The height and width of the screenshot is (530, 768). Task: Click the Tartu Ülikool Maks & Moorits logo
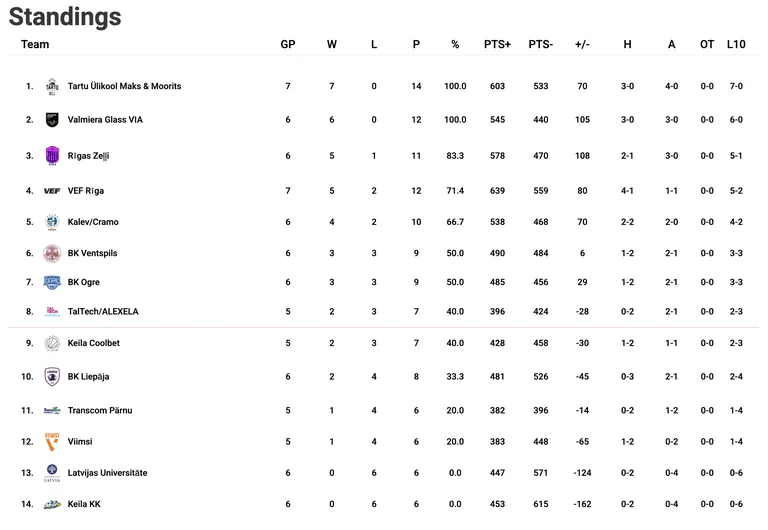(x=52, y=87)
